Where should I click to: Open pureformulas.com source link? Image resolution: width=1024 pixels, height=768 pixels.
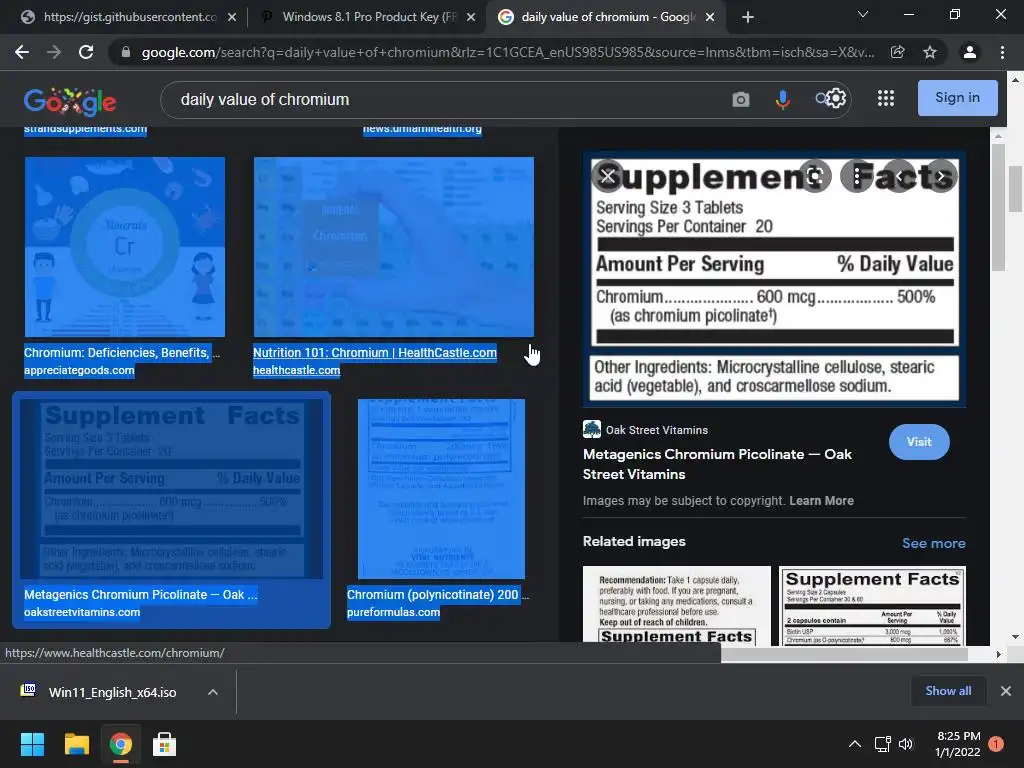point(393,613)
